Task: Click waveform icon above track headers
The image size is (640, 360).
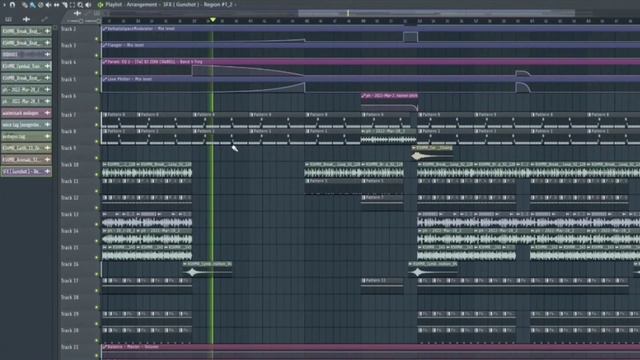Action: (x=78, y=13)
